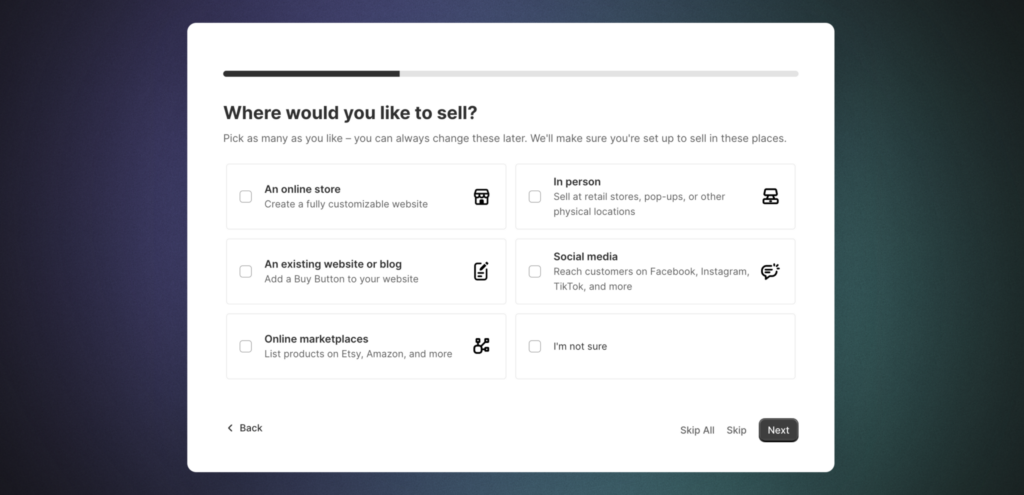1024x495 pixels.
Task: Click the point-of-sale icon for In person
Action: (770, 196)
